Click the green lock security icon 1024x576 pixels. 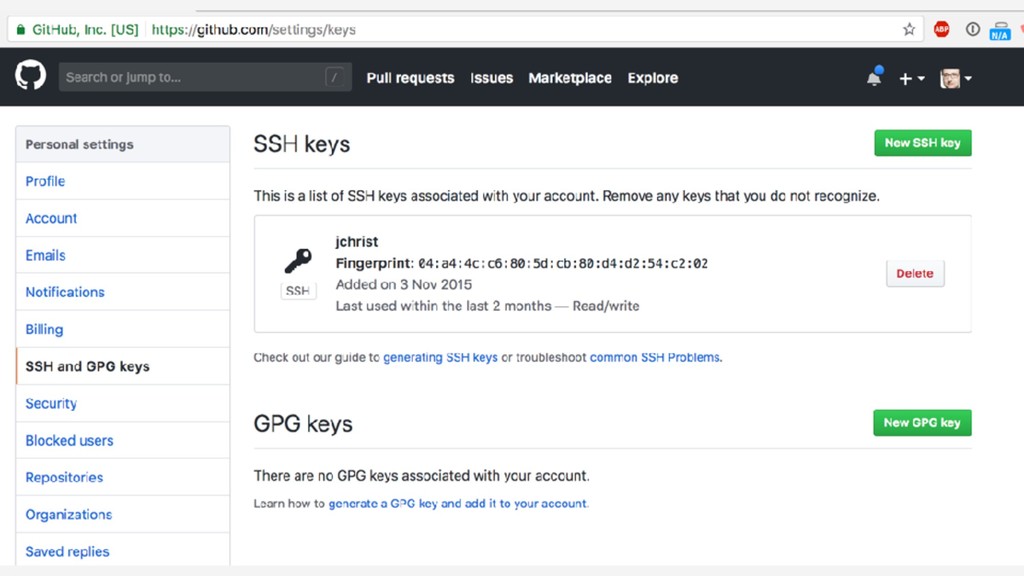coord(21,29)
